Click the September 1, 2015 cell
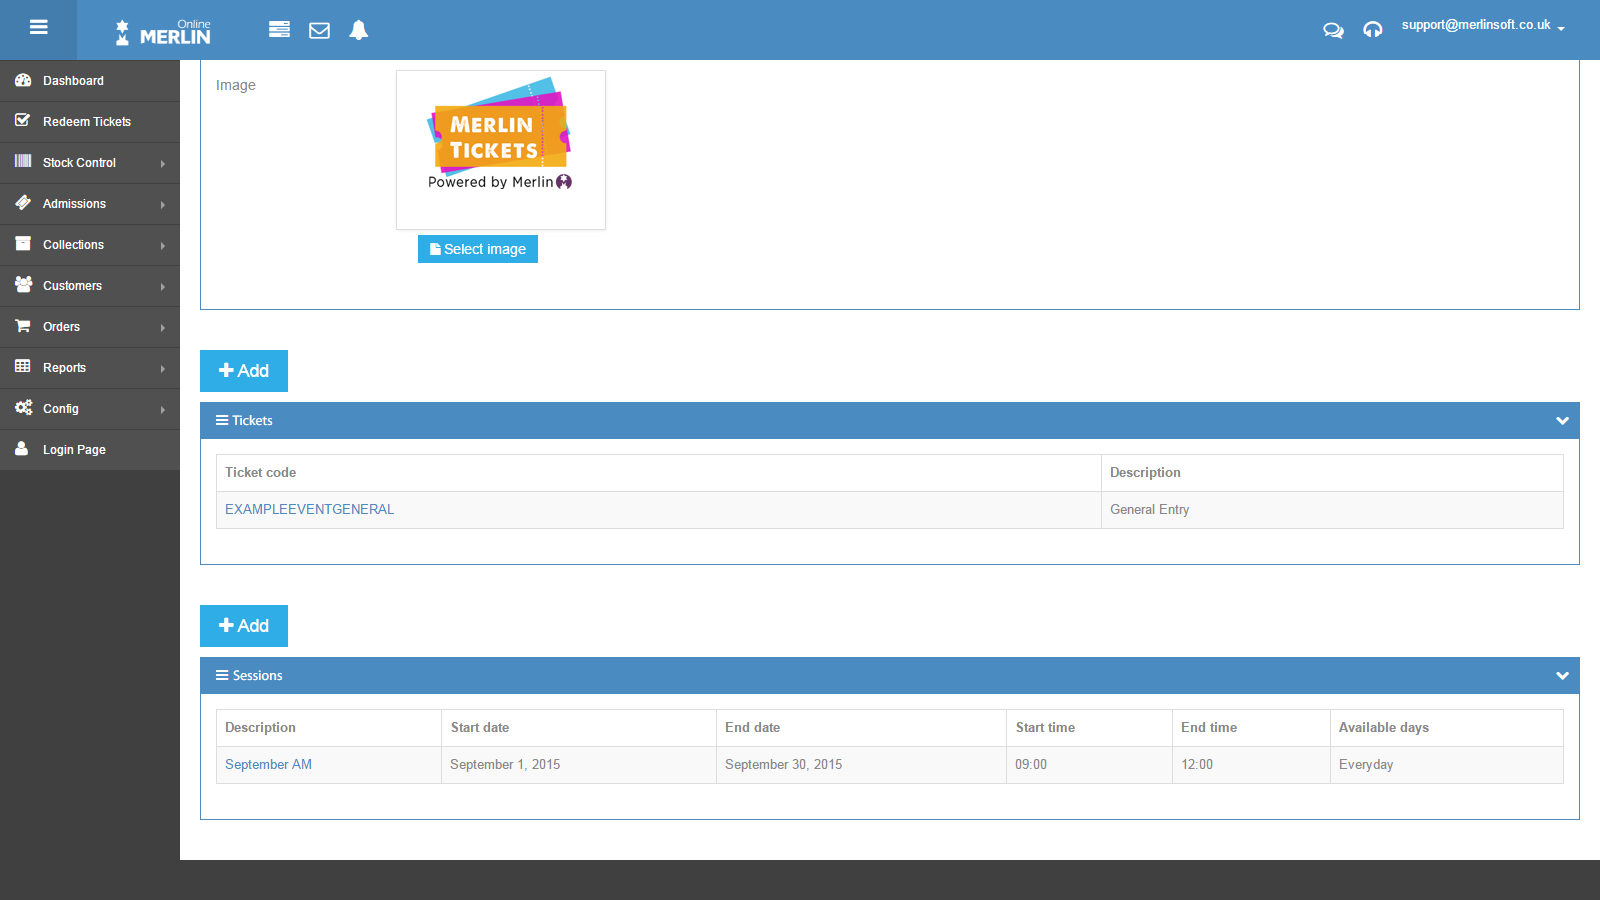Screen dimensions: 1600x900 point(579,764)
